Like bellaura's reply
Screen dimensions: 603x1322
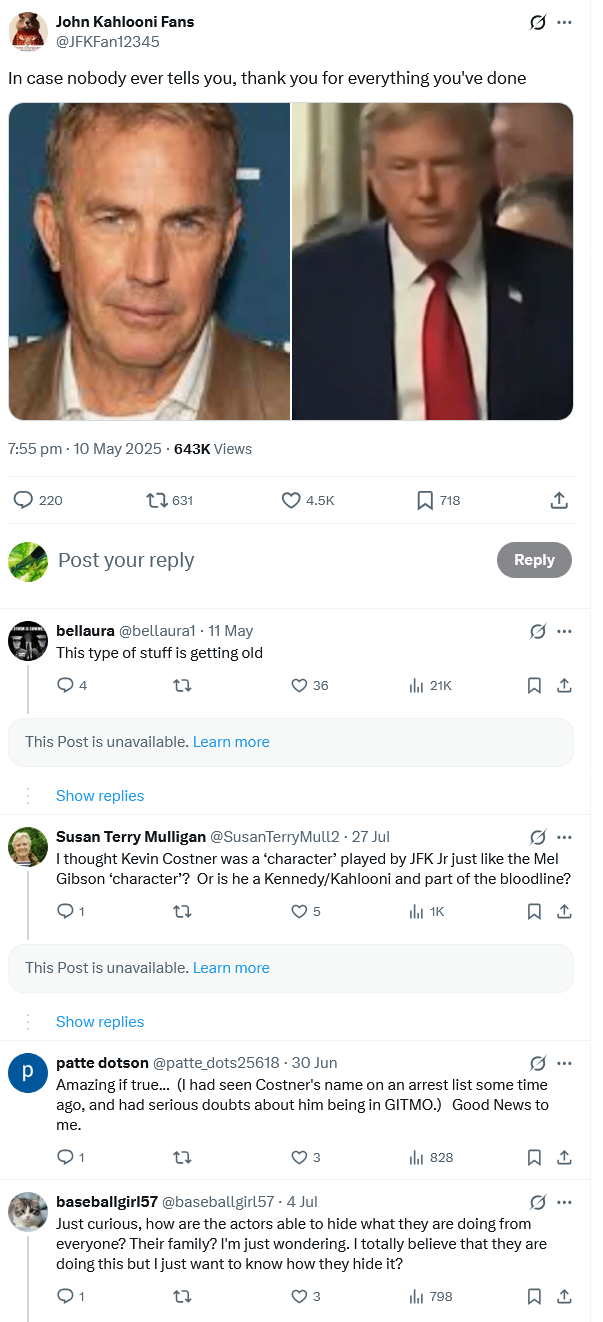[x=299, y=685]
